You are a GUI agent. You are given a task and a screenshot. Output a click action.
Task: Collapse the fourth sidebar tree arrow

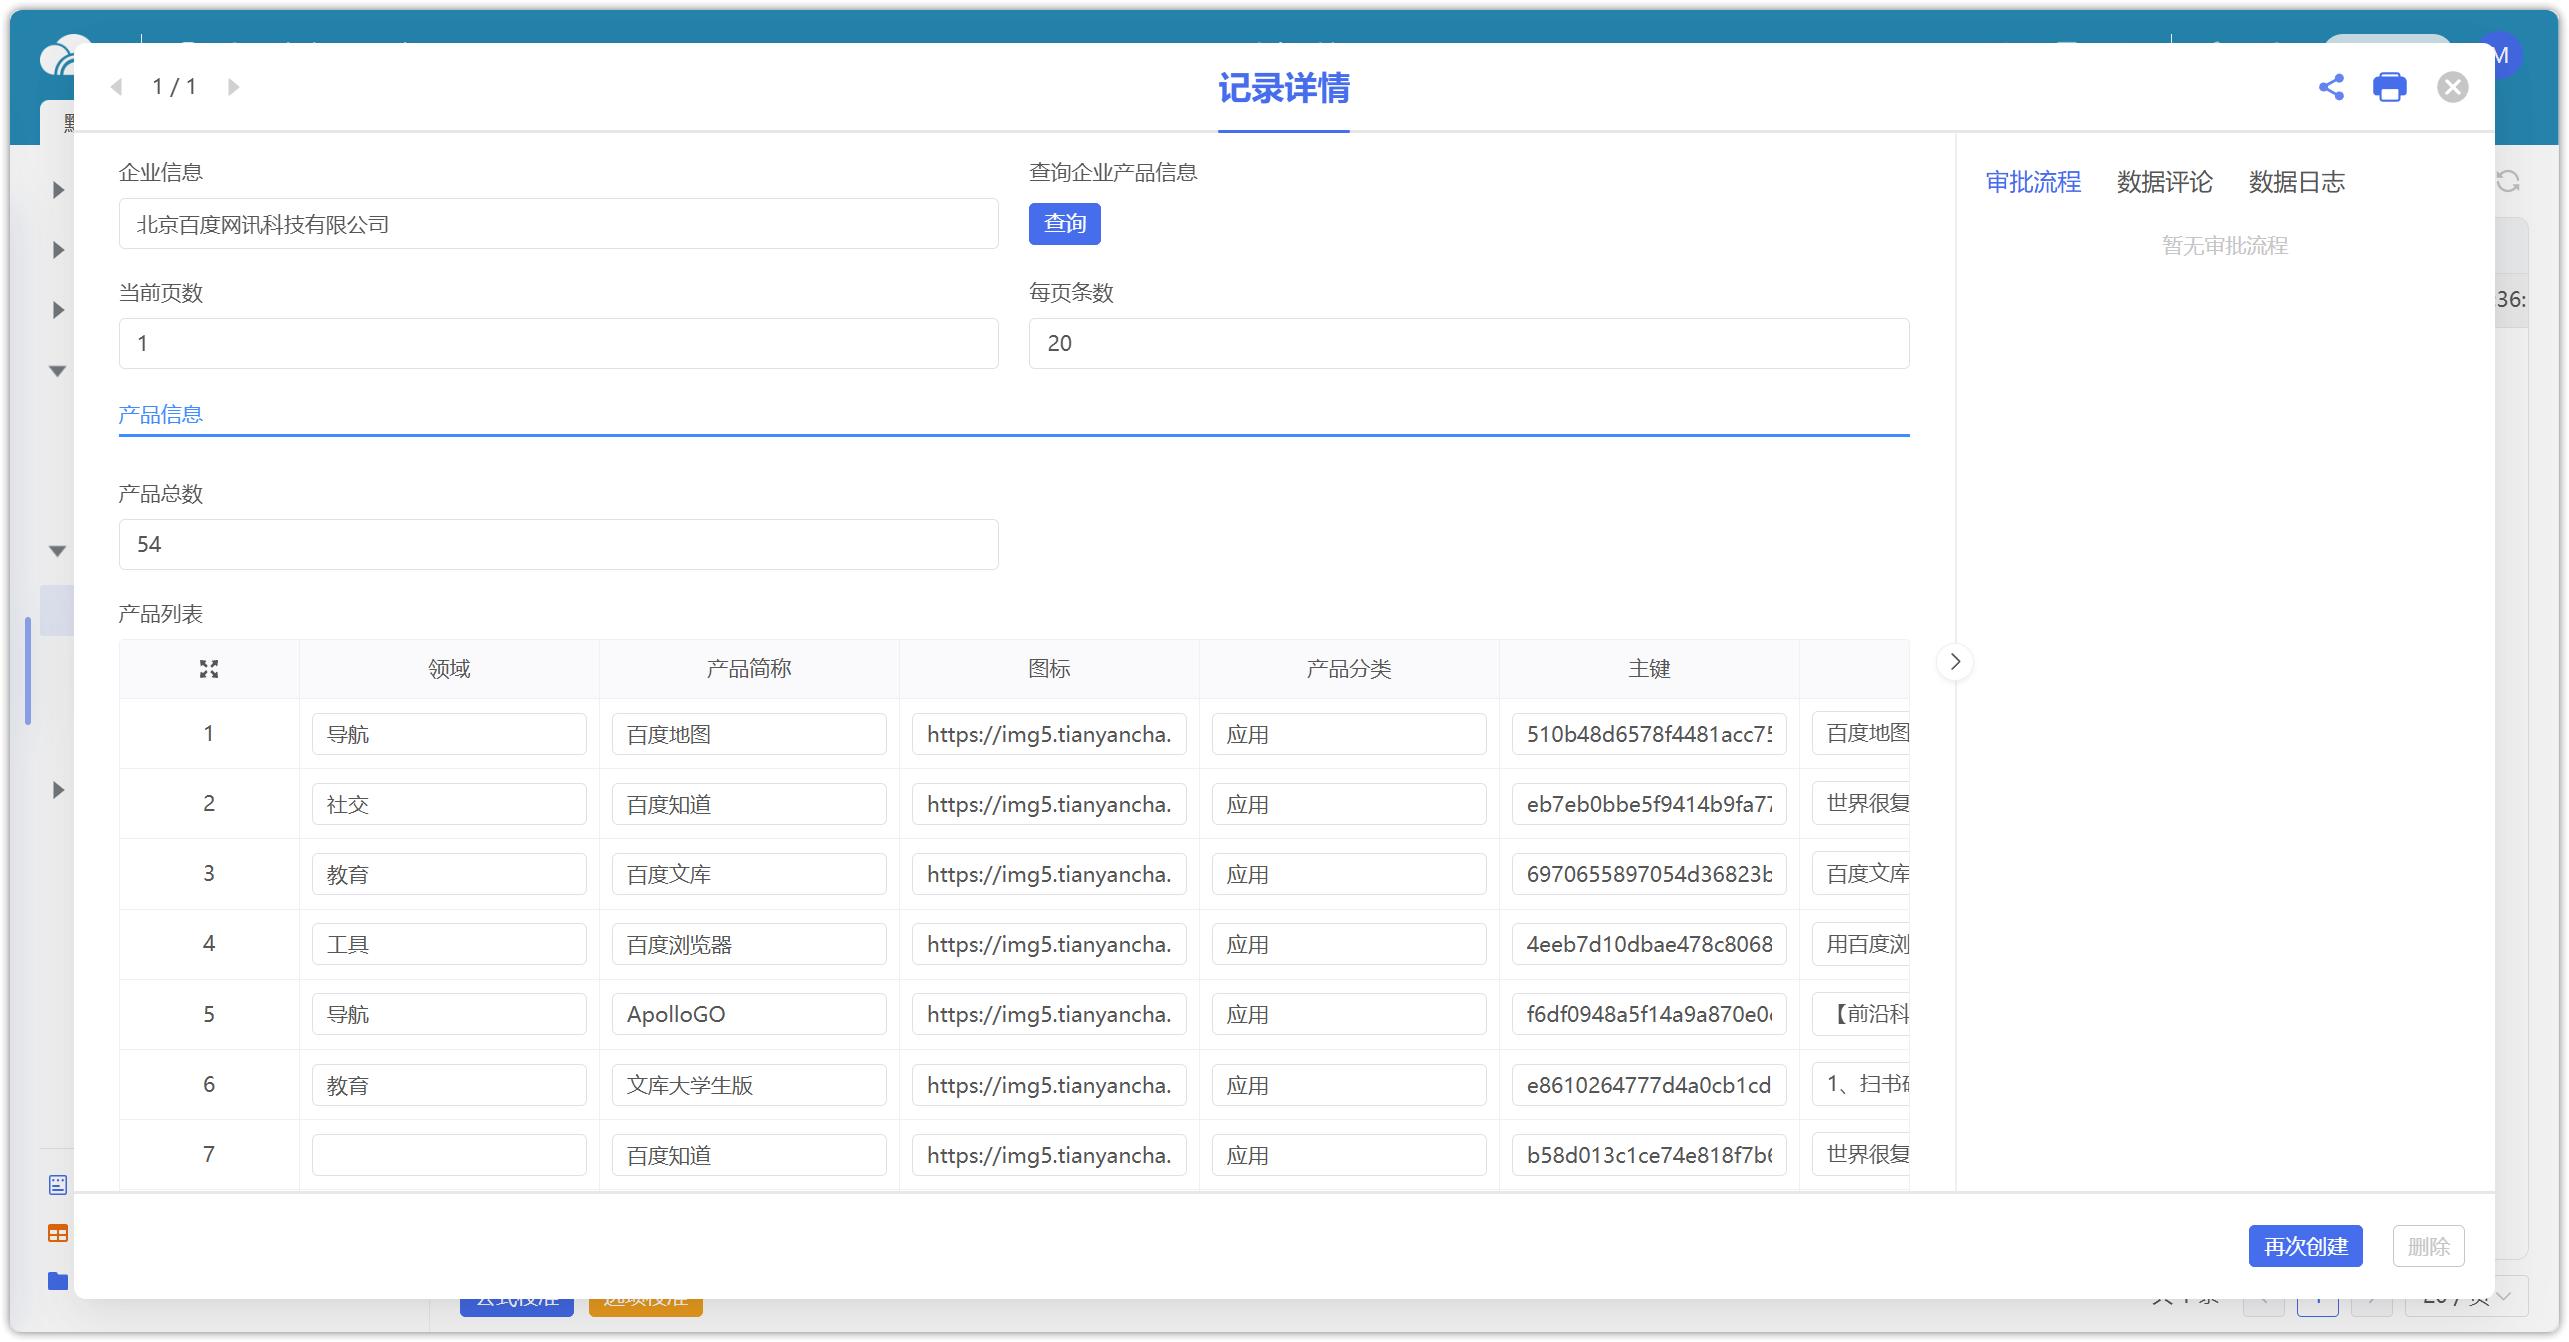(x=58, y=371)
